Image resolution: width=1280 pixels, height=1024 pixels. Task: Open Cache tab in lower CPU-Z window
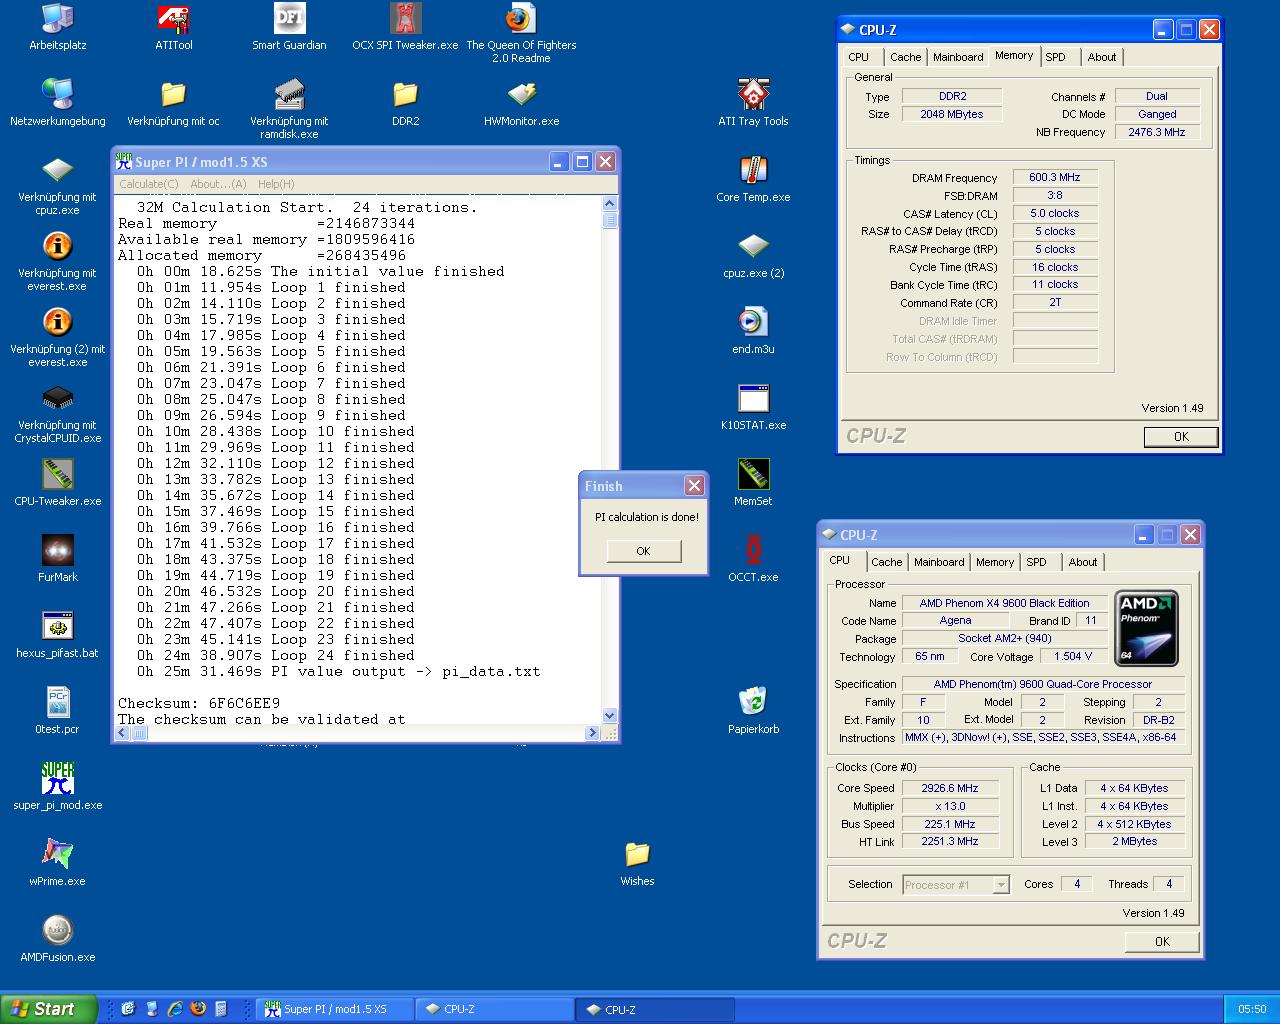tap(886, 562)
